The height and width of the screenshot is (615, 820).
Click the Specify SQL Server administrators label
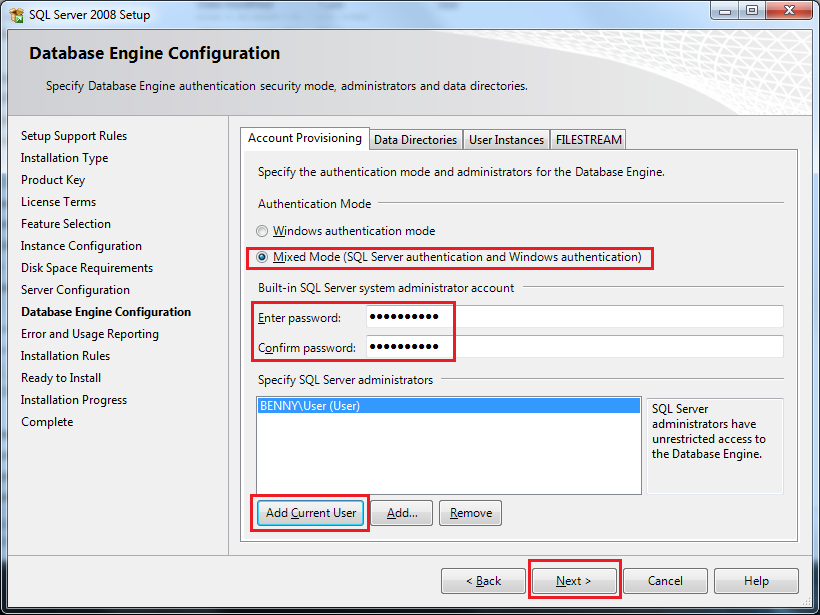click(345, 380)
